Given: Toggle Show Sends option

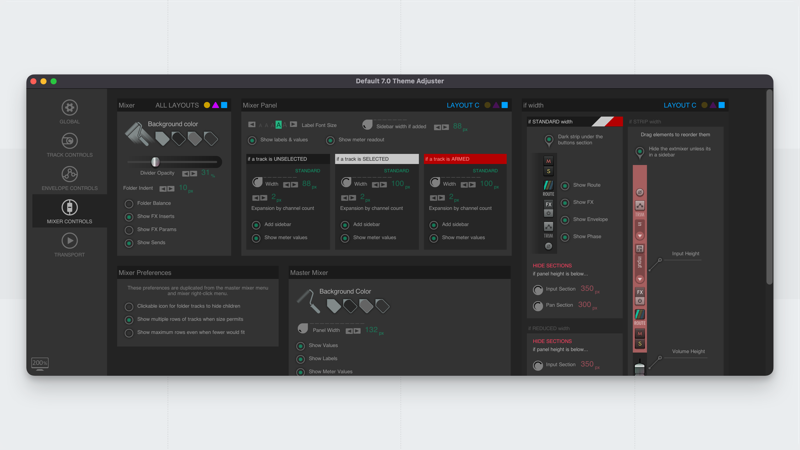Looking at the screenshot, I should [129, 243].
